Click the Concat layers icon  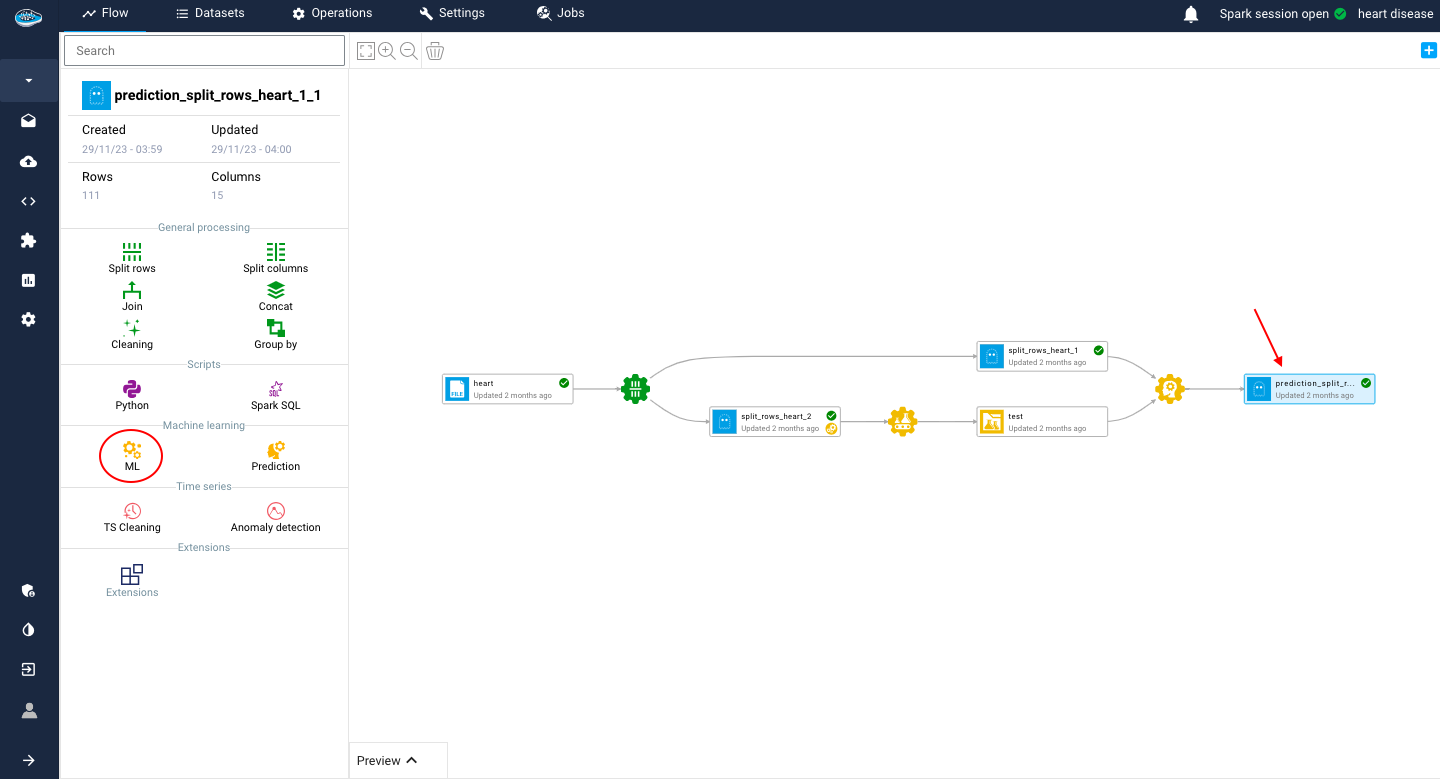(x=276, y=291)
